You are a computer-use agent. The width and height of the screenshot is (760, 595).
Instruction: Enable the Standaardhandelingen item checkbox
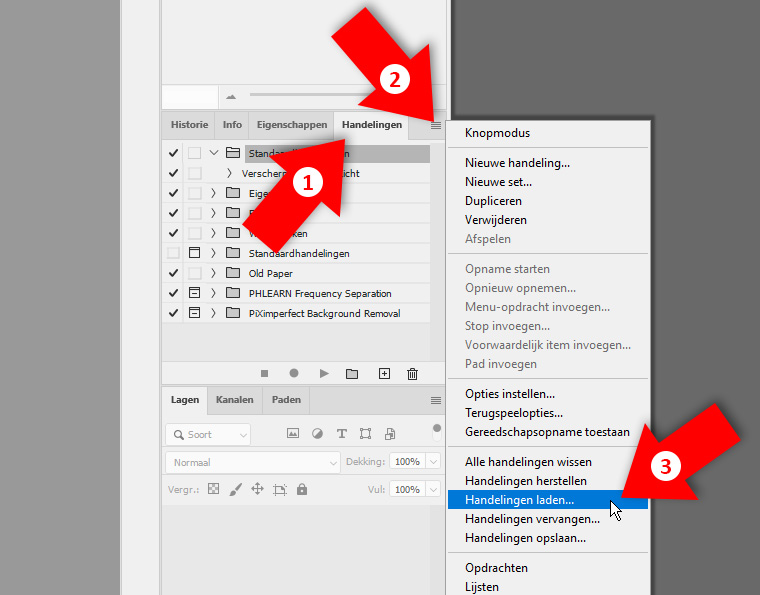(174, 253)
